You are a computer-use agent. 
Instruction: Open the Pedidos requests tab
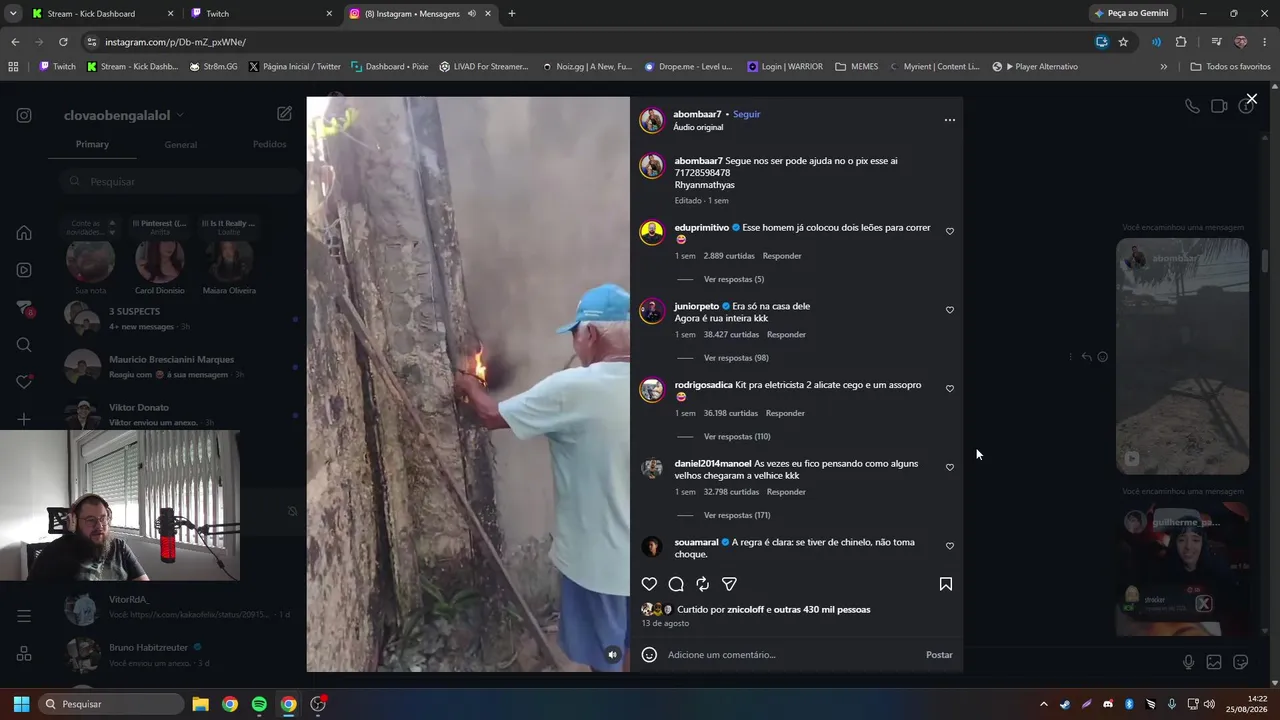[x=269, y=145]
